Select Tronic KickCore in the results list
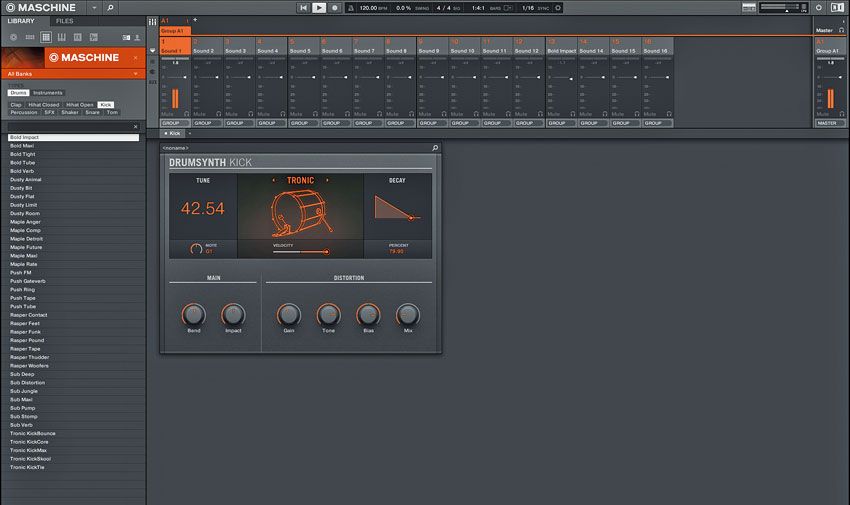850x505 pixels. point(73,442)
